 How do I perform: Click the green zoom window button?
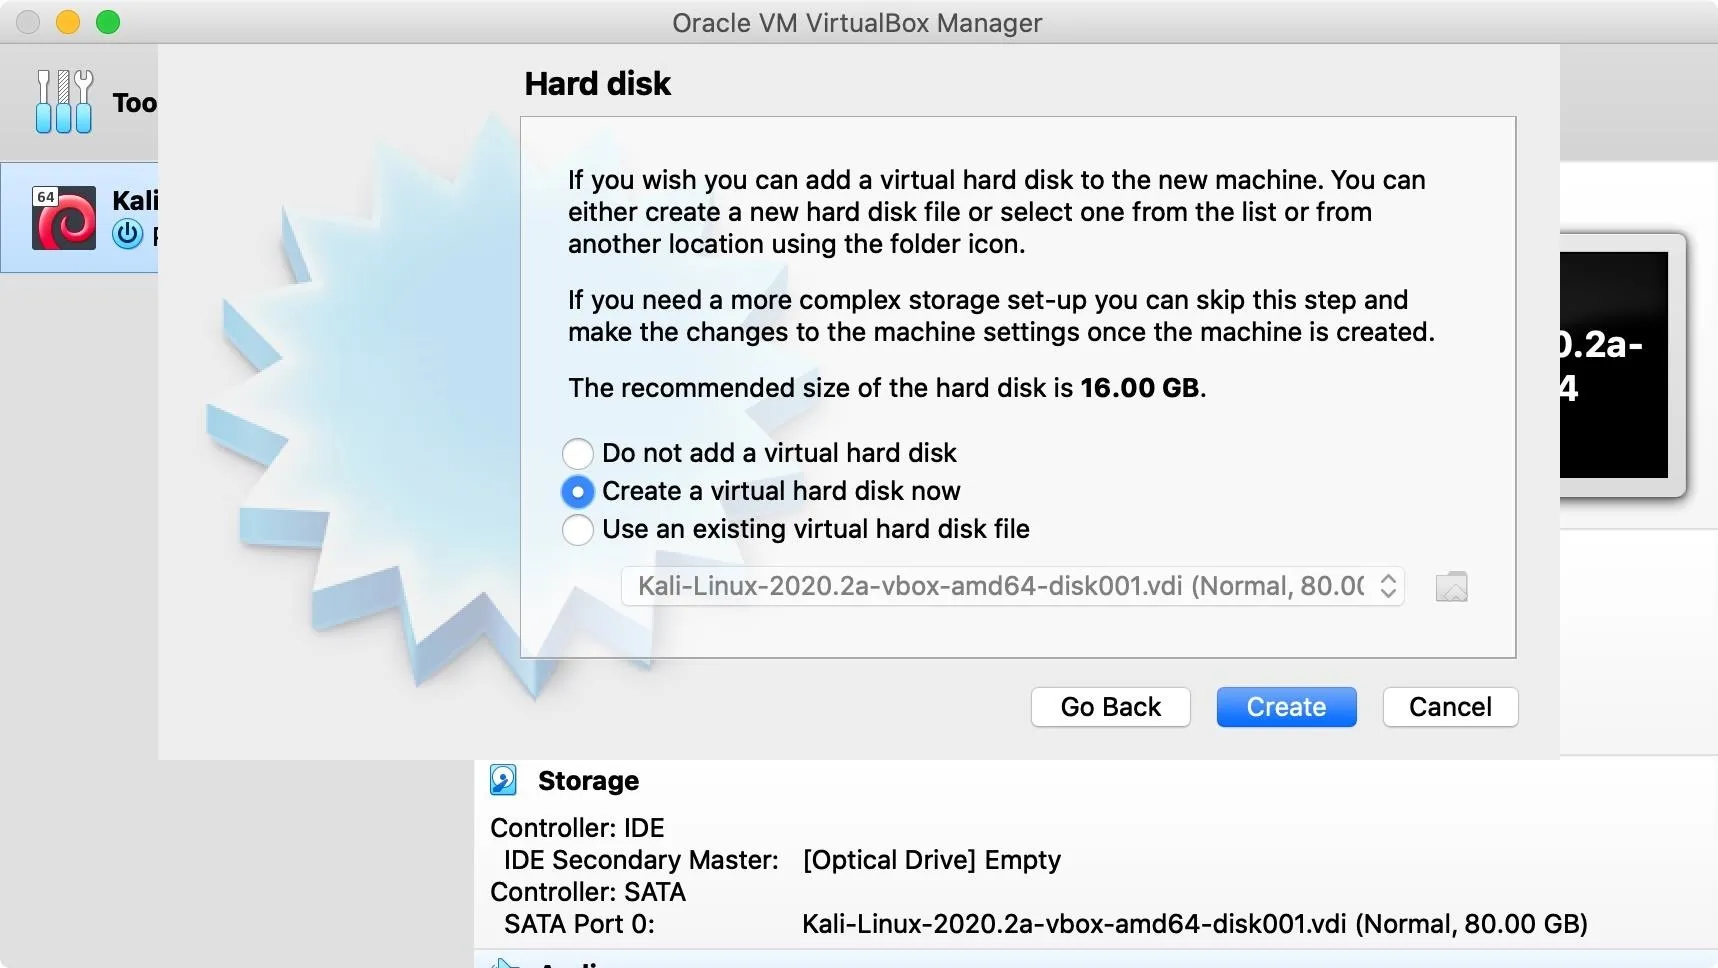coord(108,22)
